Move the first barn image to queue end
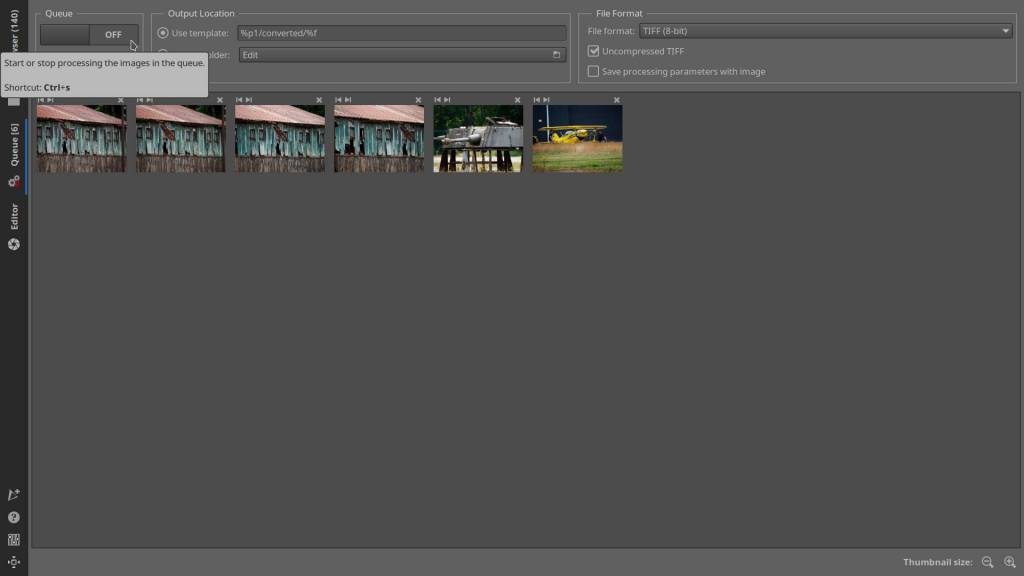 [51, 100]
